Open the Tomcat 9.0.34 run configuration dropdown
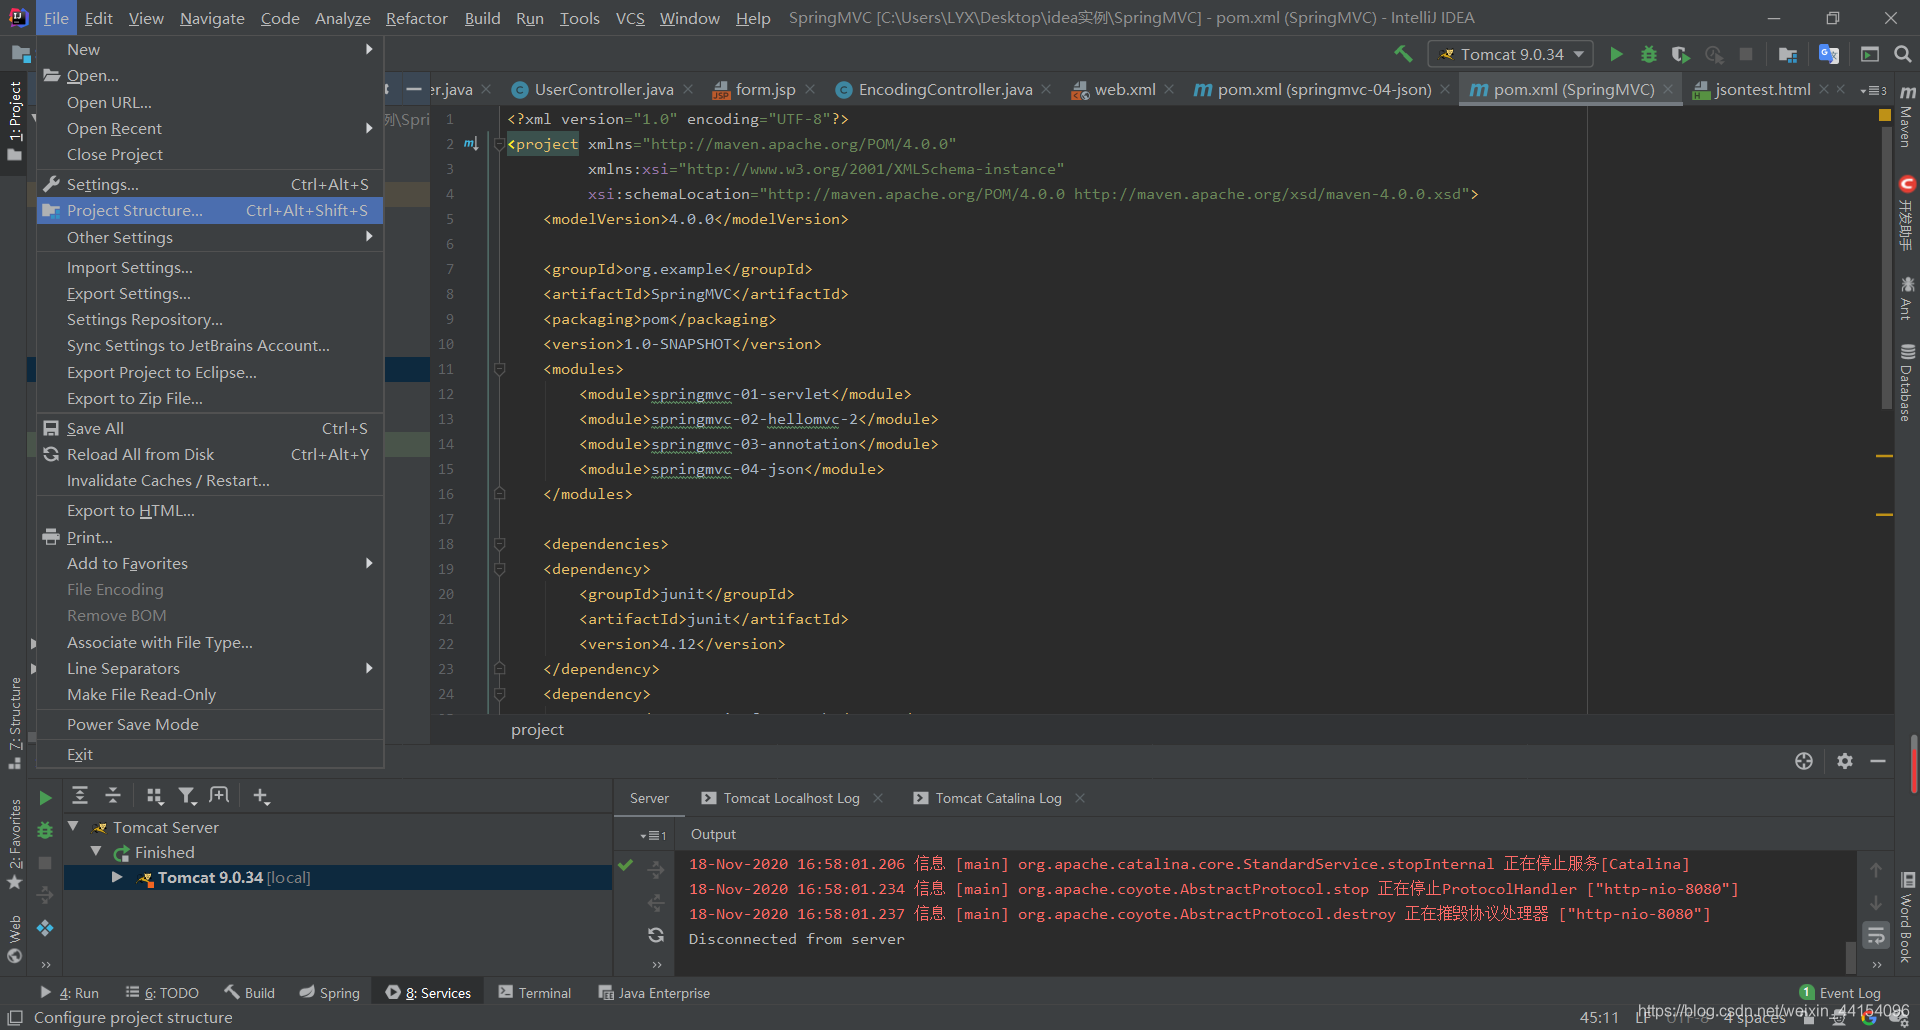 click(x=1512, y=54)
